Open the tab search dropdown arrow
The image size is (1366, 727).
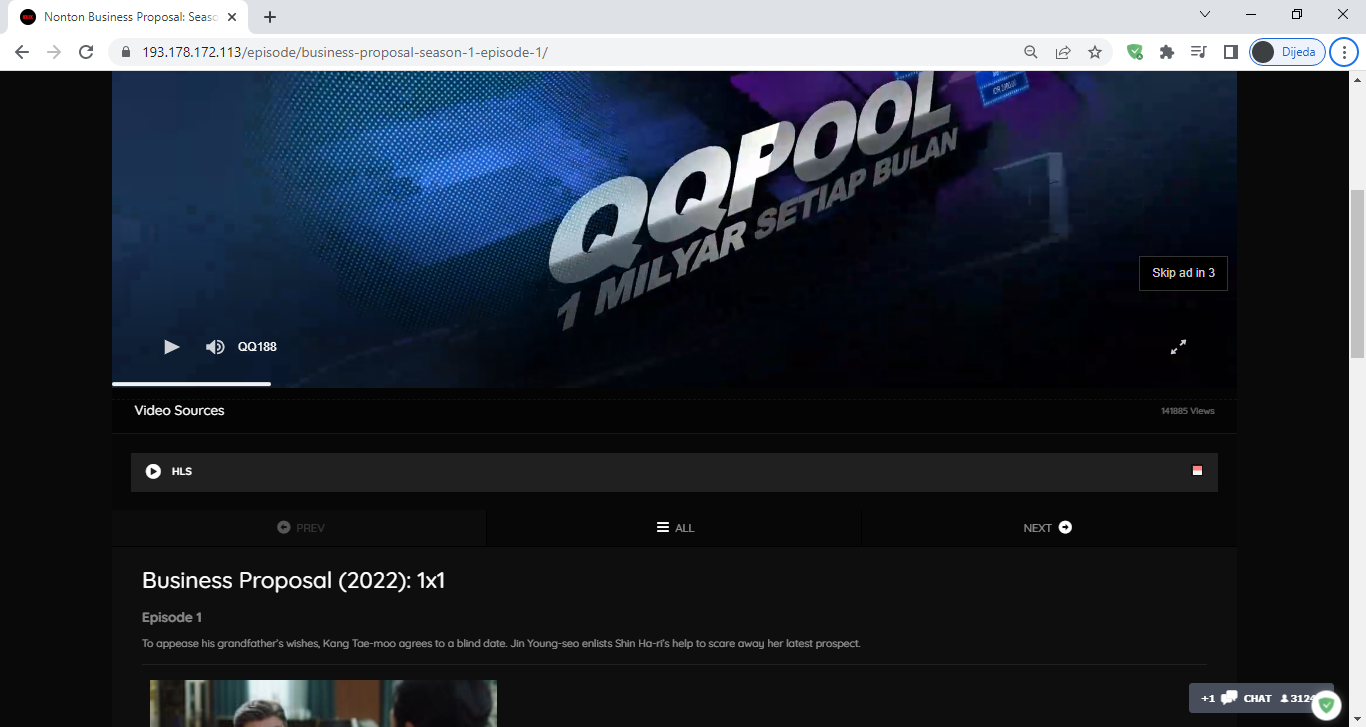(x=1205, y=15)
